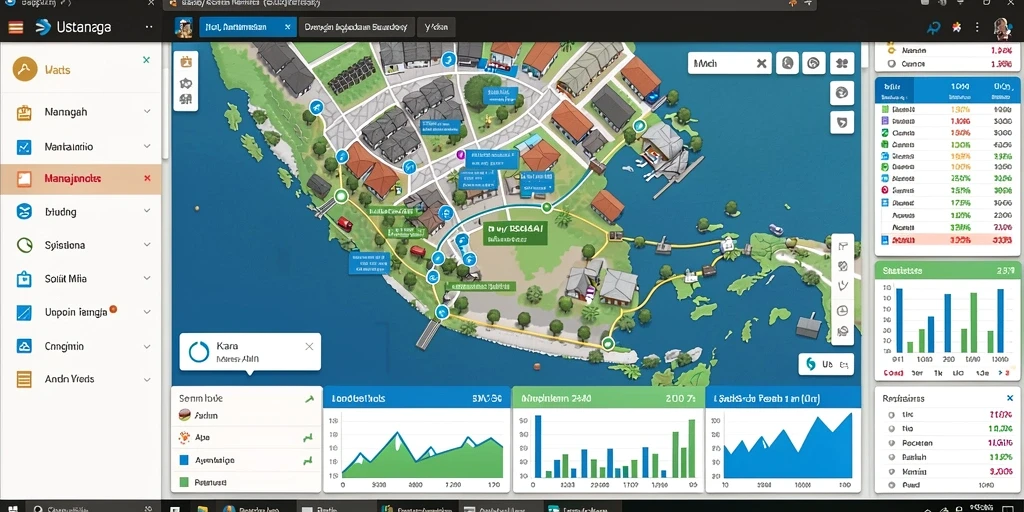Expand the Manngah sidebar section chevron
This screenshot has height=512, width=1024.
pyautogui.click(x=147, y=112)
